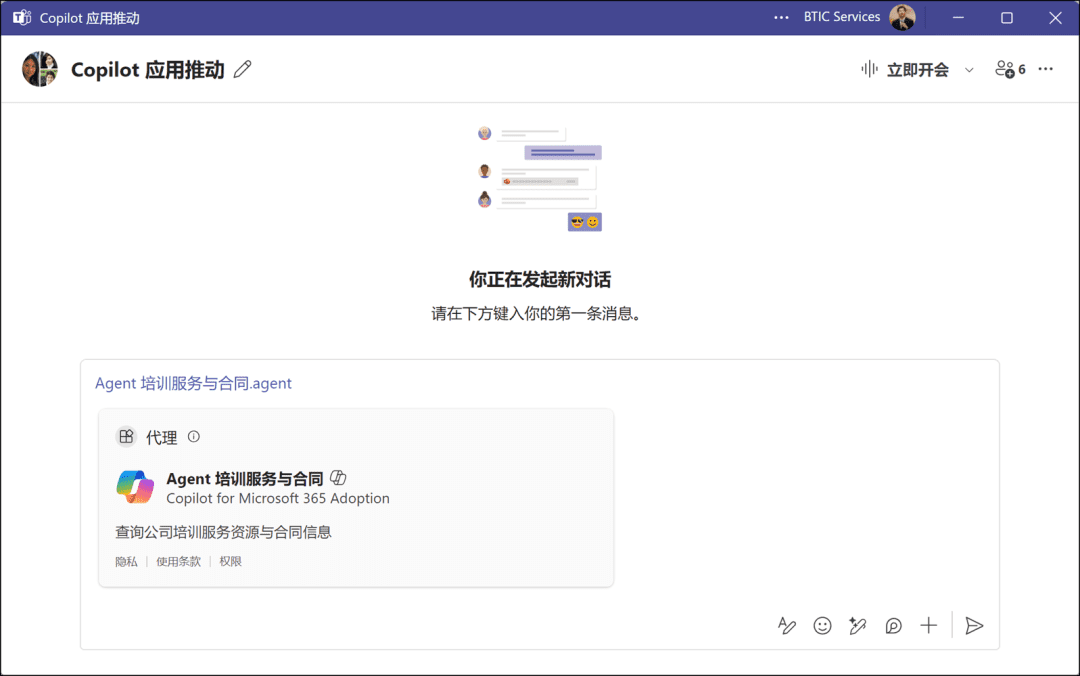Edit the chat name with pencil icon
This screenshot has width=1080, height=676.
click(242, 69)
